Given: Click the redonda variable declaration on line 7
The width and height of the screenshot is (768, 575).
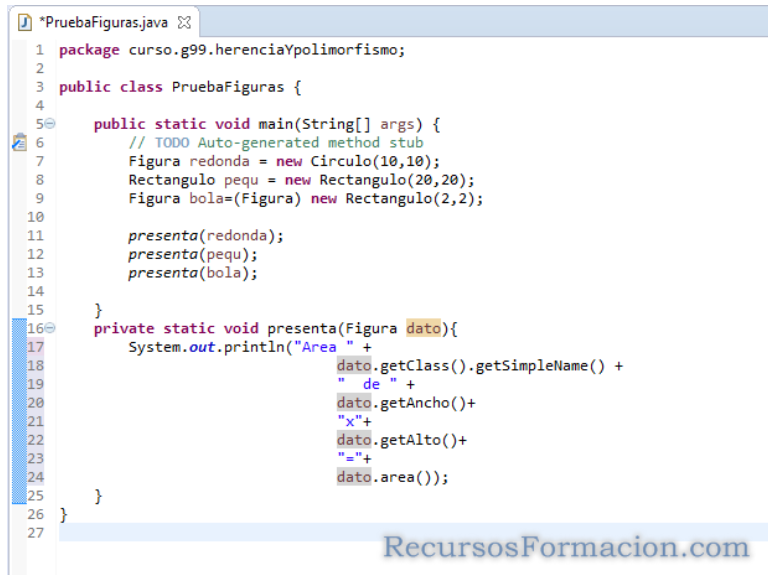Looking at the screenshot, I should point(219,161).
